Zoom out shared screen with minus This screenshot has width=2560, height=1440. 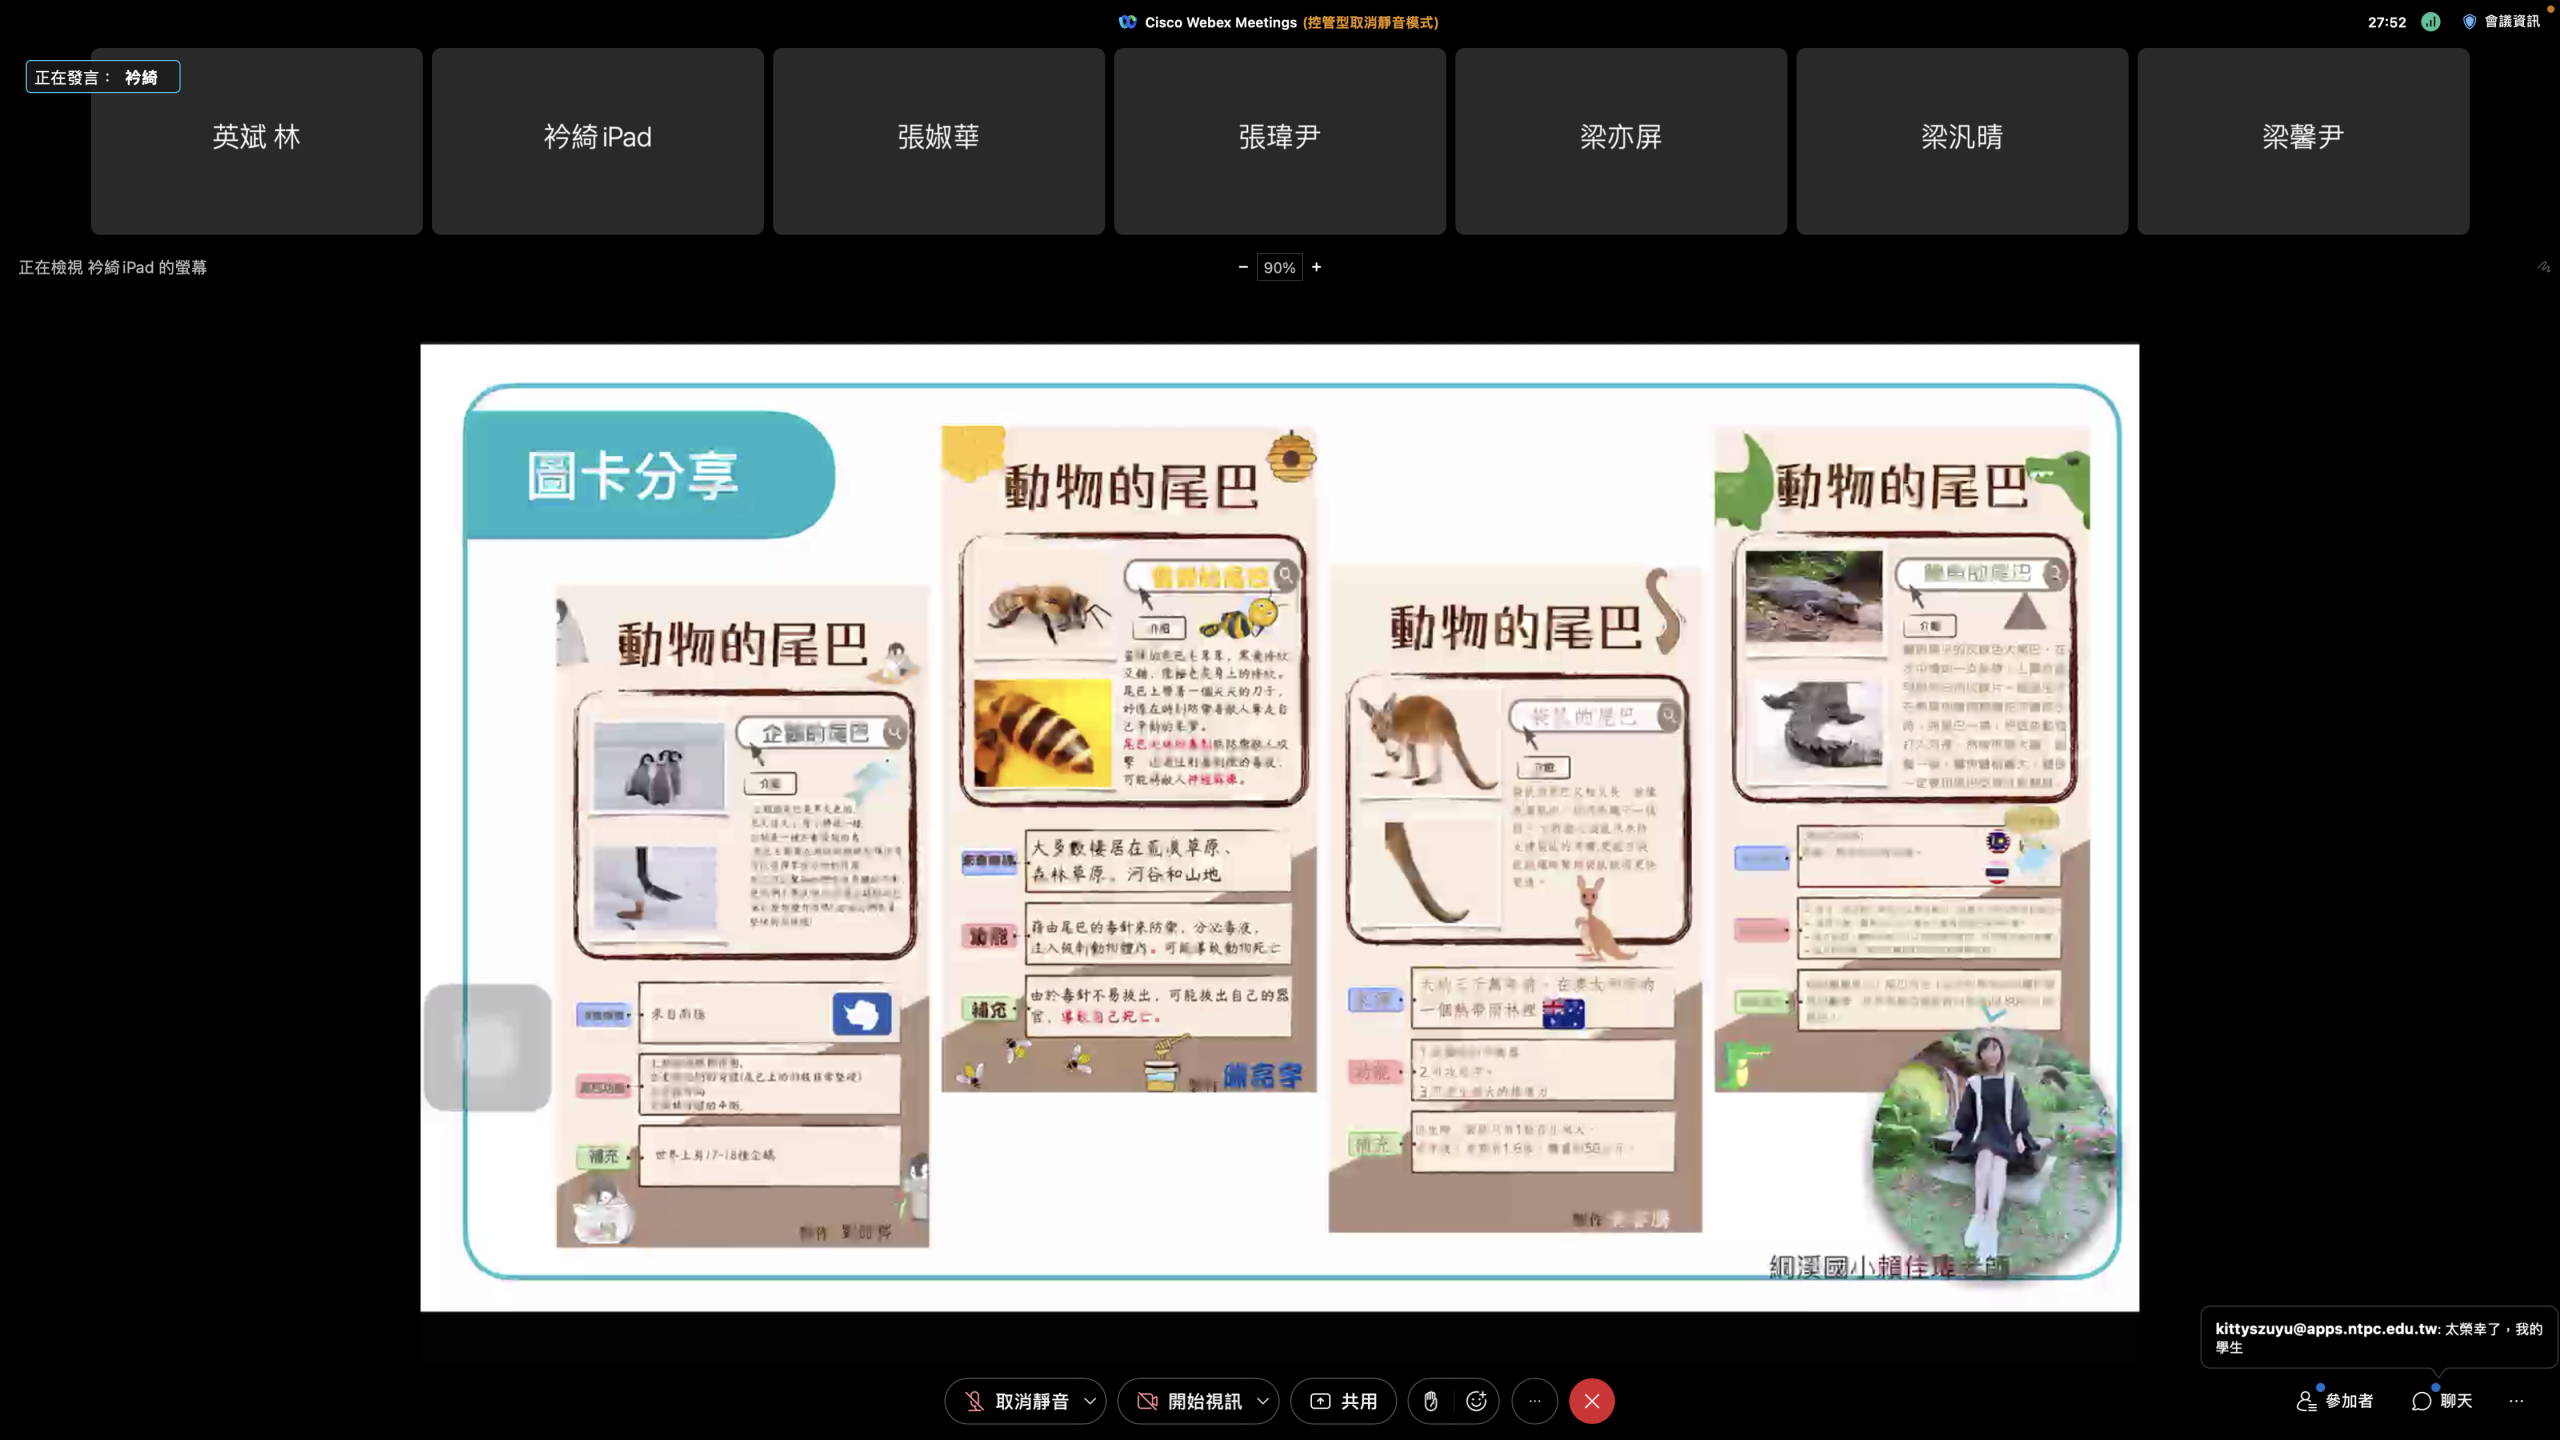tap(1243, 267)
